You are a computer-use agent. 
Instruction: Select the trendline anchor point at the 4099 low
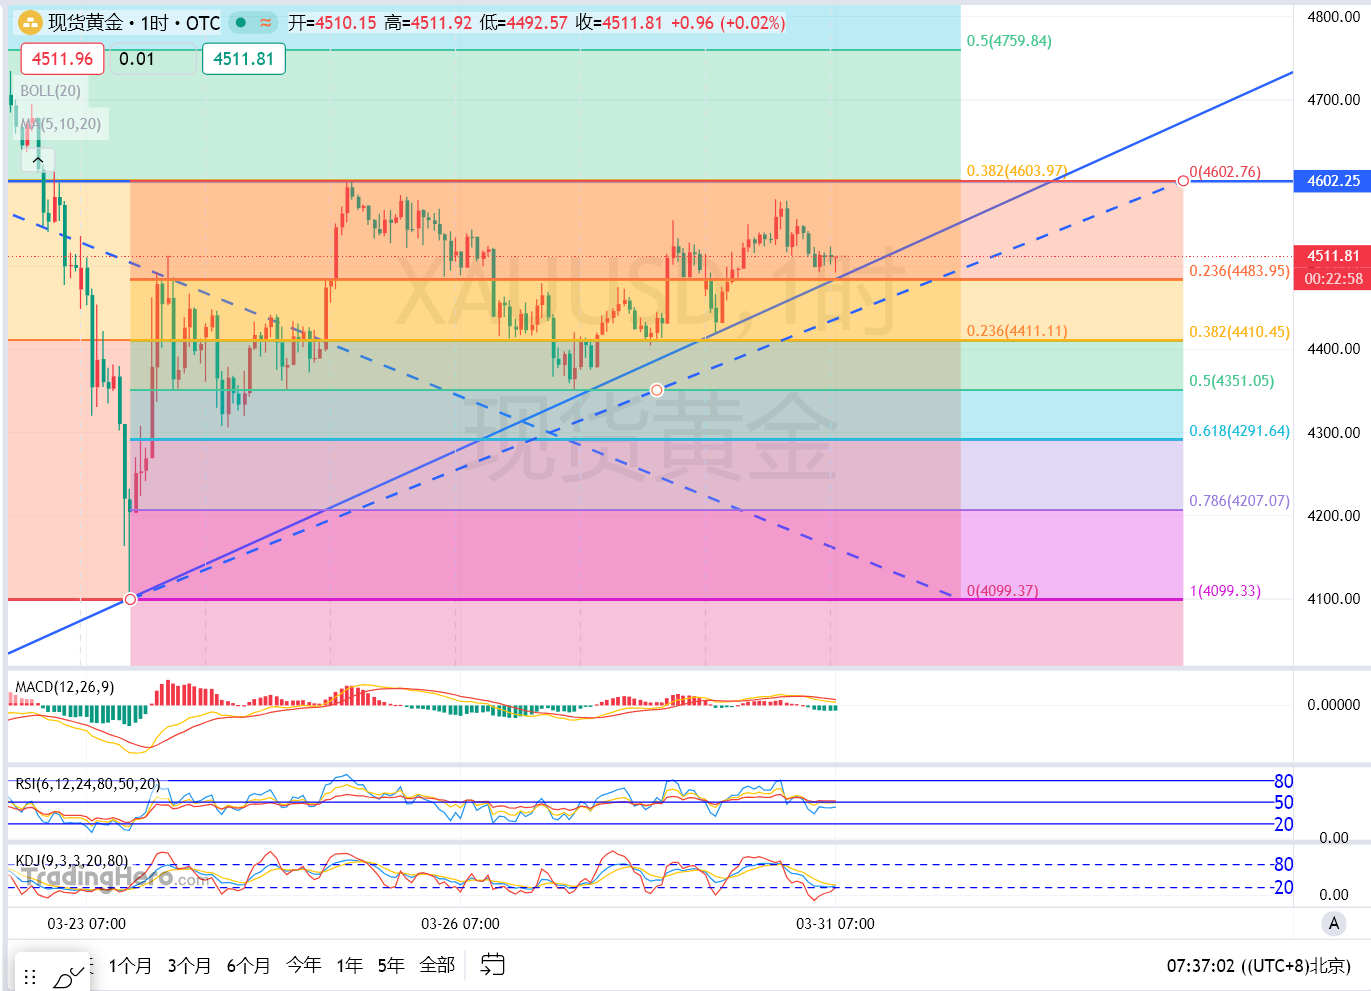(130, 599)
